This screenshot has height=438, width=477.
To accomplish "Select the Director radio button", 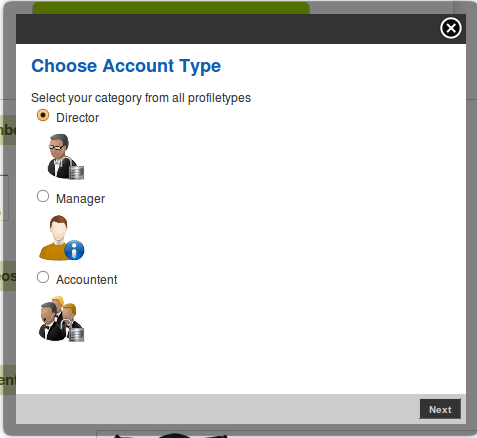I will click(x=43, y=115).
